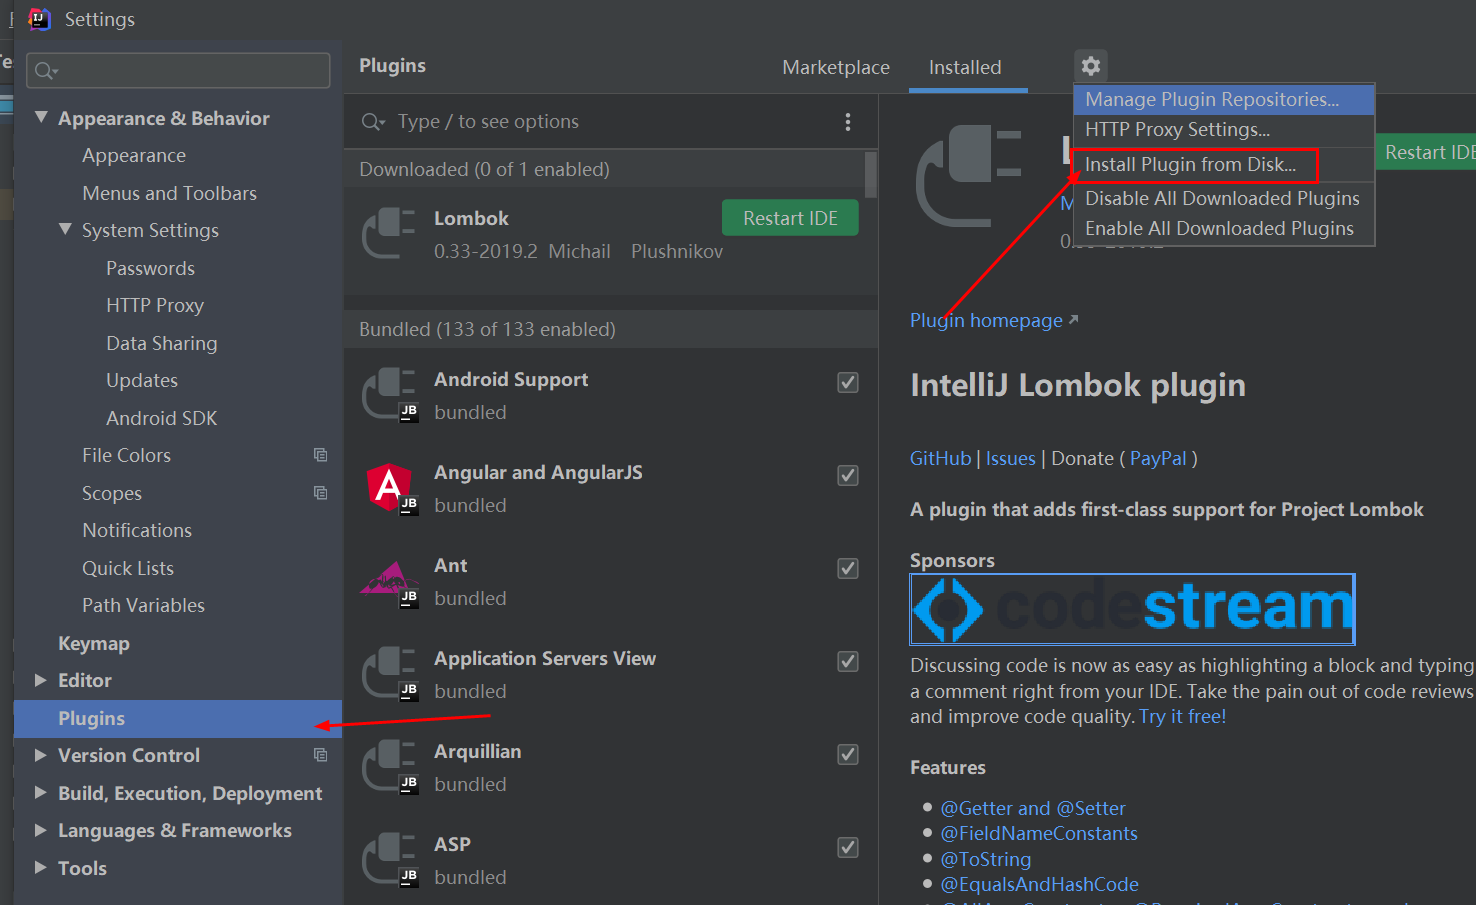Switch to the Installed tab
This screenshot has width=1476, height=905.
(965, 67)
